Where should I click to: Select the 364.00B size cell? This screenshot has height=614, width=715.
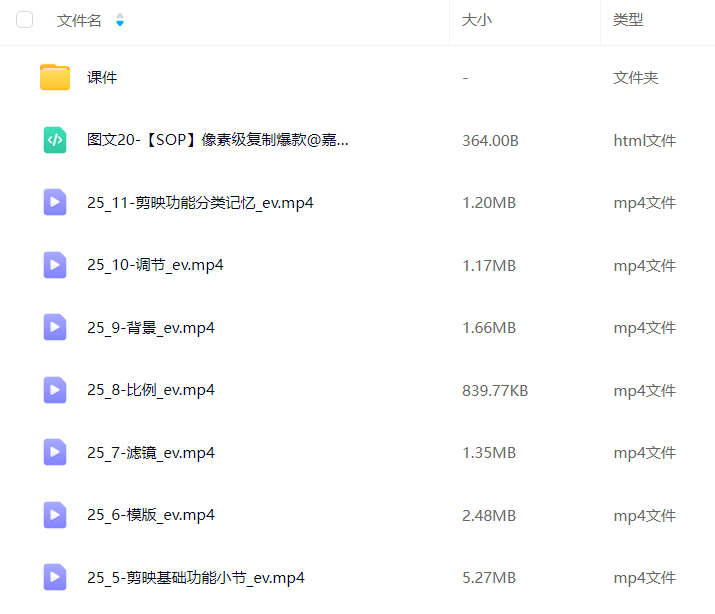click(490, 140)
